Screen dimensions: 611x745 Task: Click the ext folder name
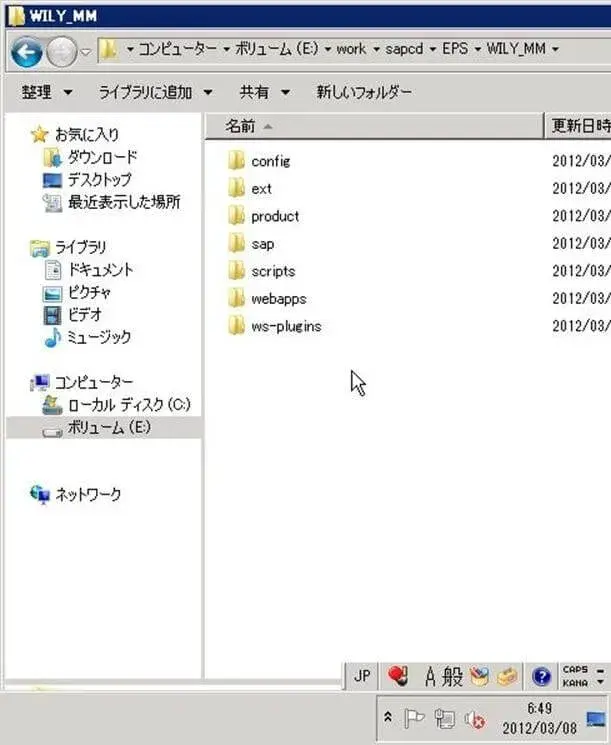261,189
